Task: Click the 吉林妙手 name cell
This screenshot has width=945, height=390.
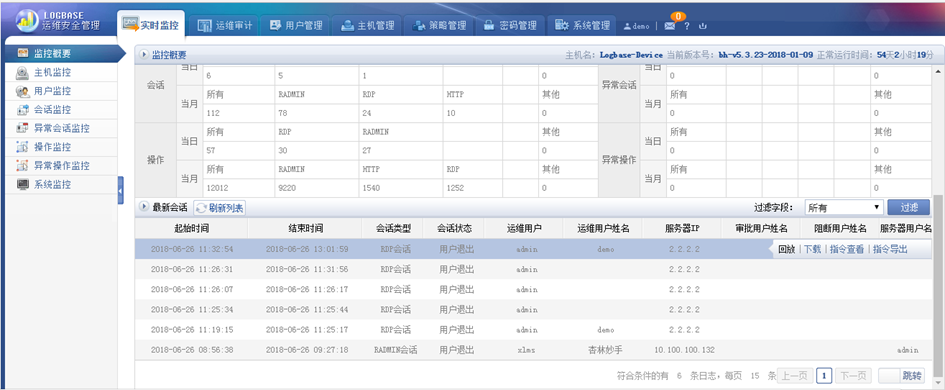Action: pos(605,350)
